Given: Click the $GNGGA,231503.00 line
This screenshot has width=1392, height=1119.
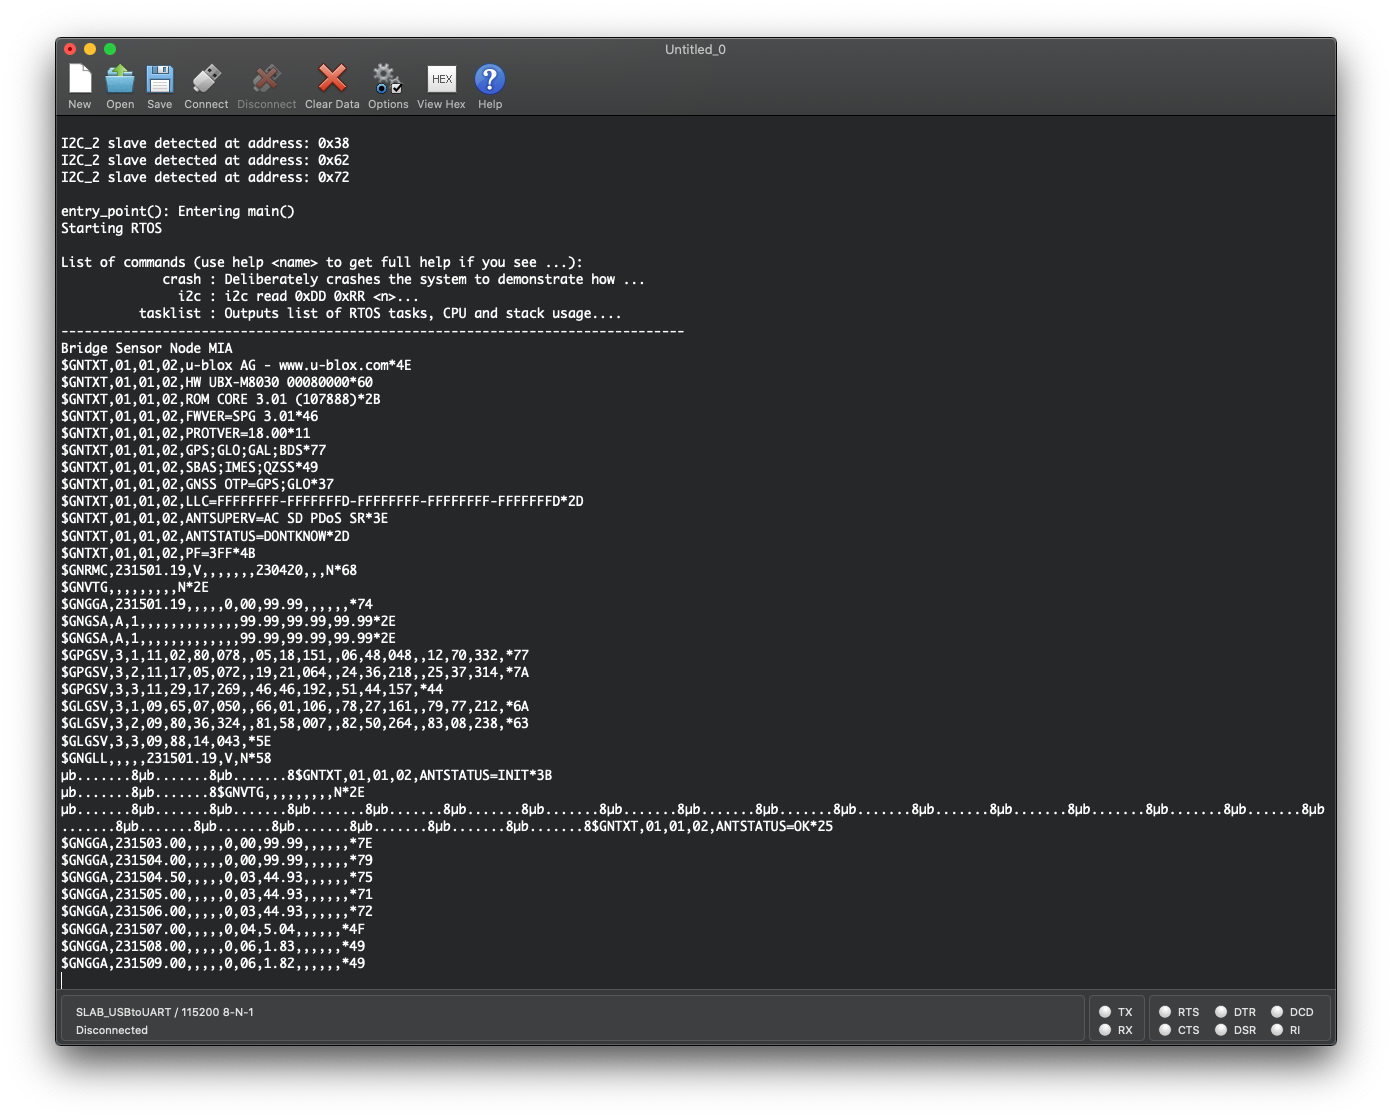Looking at the screenshot, I should tap(217, 843).
